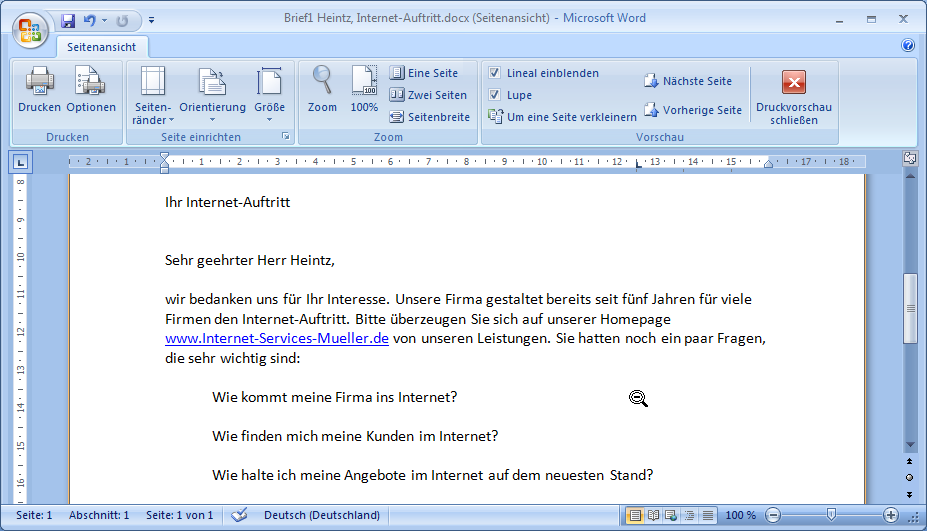Open print Optionen
927x531 pixels.
91,82
